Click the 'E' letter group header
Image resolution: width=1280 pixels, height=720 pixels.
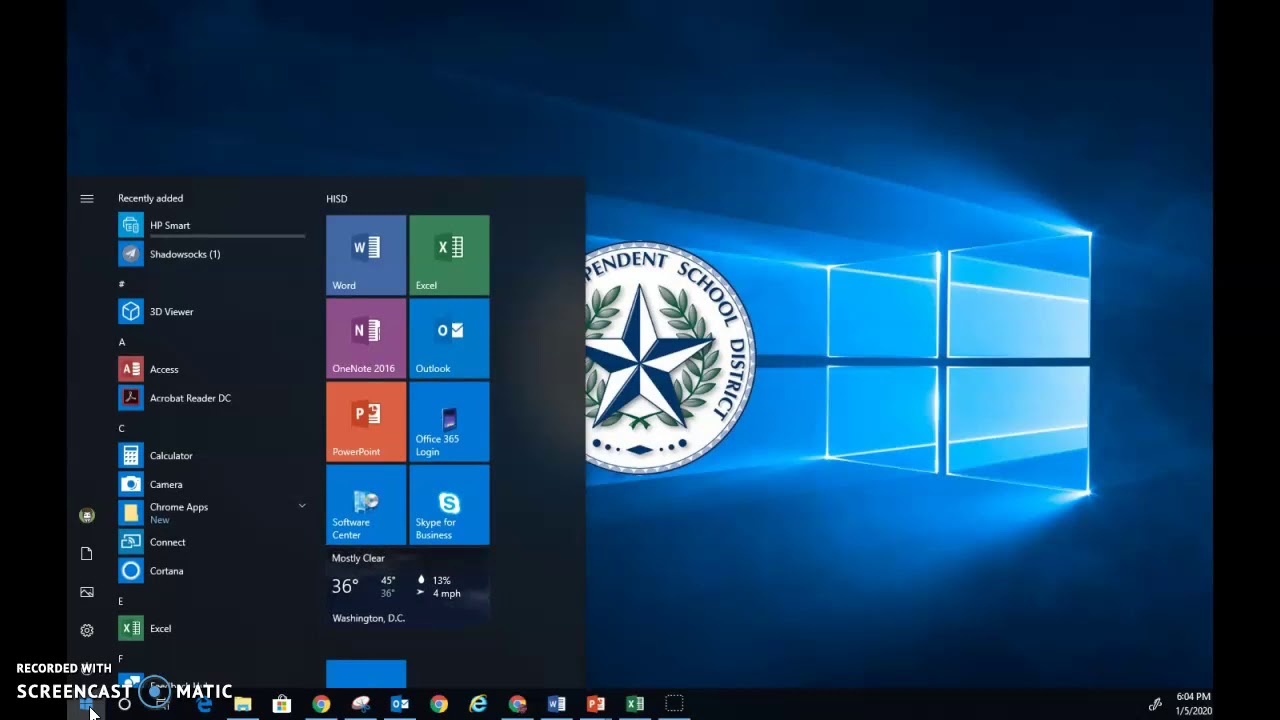[121, 601]
